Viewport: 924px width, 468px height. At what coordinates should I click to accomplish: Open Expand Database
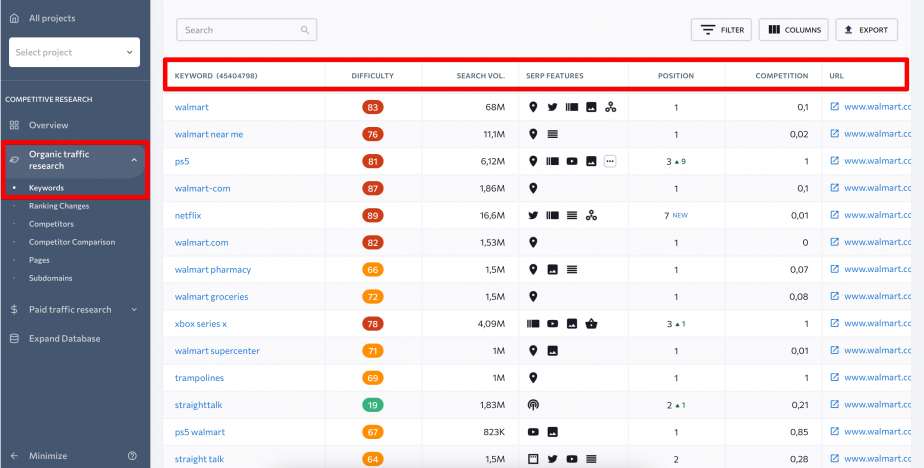[64, 339]
